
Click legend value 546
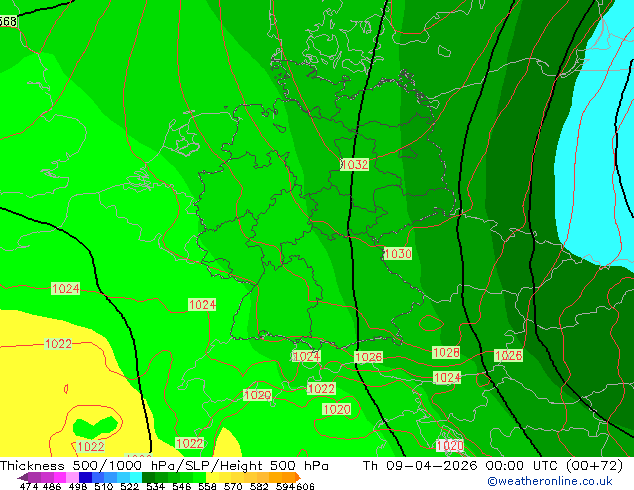181,486
